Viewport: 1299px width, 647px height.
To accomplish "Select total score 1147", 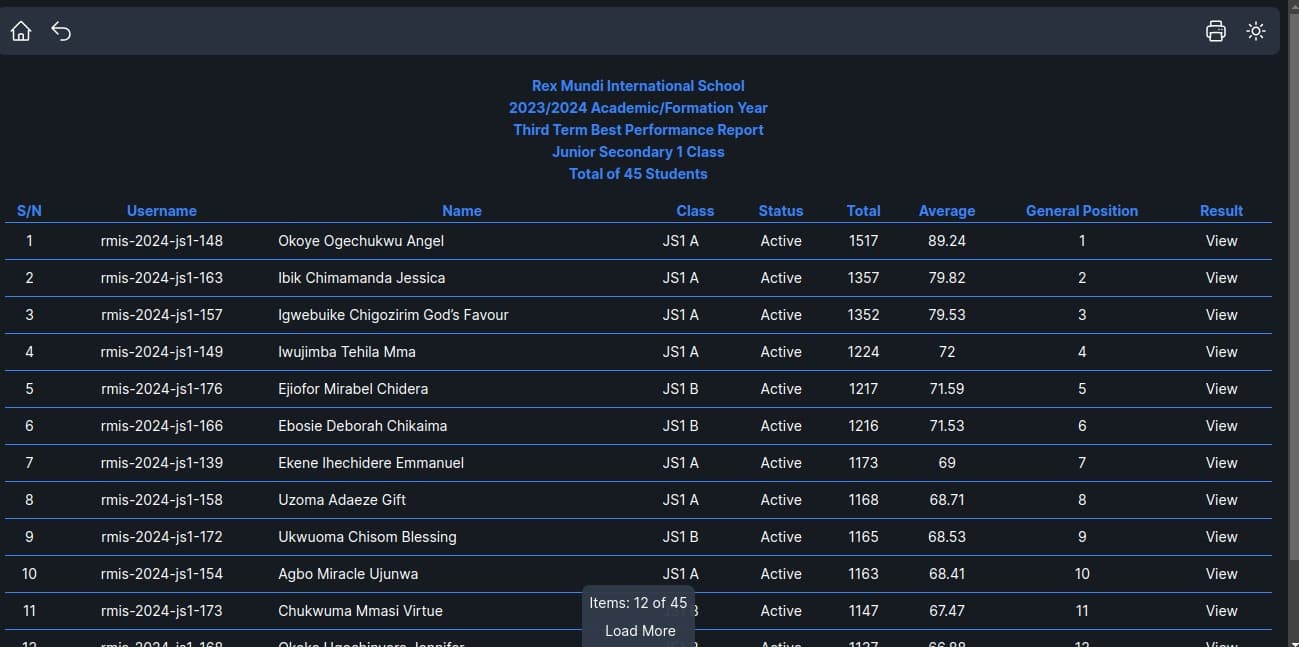I will (x=863, y=611).
